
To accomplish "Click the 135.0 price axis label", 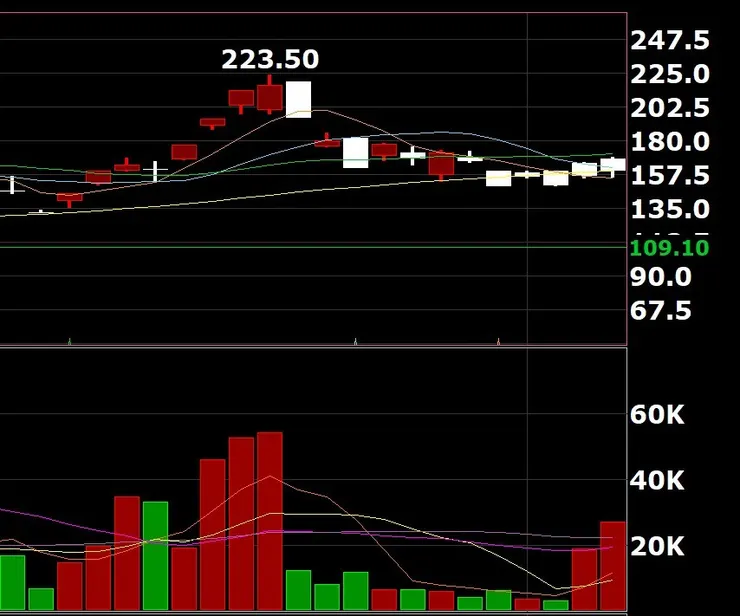I will coord(670,209).
